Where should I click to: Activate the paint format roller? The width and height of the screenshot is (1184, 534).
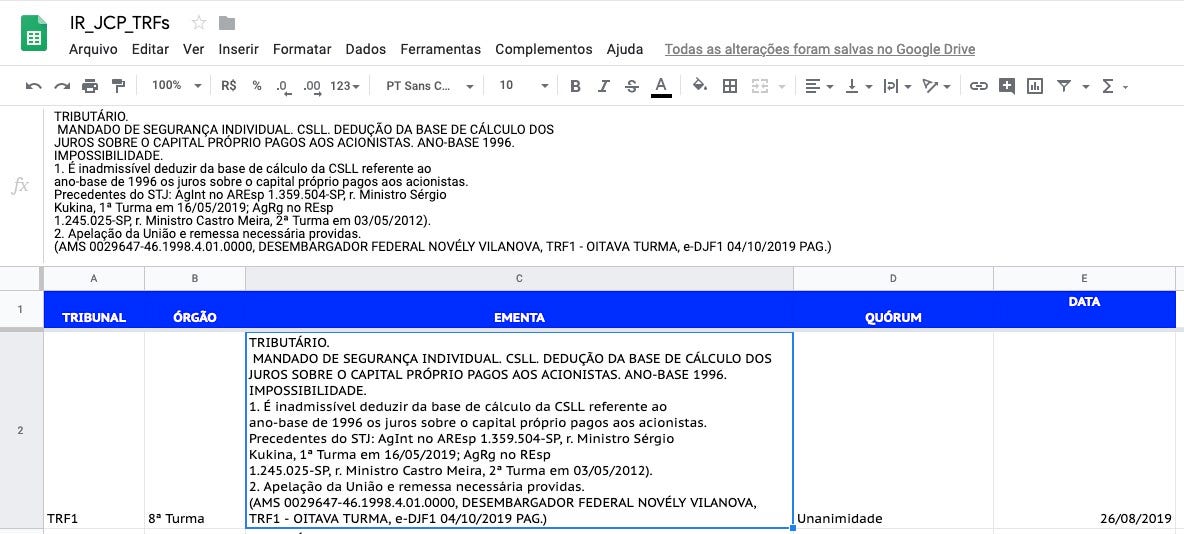pos(118,85)
